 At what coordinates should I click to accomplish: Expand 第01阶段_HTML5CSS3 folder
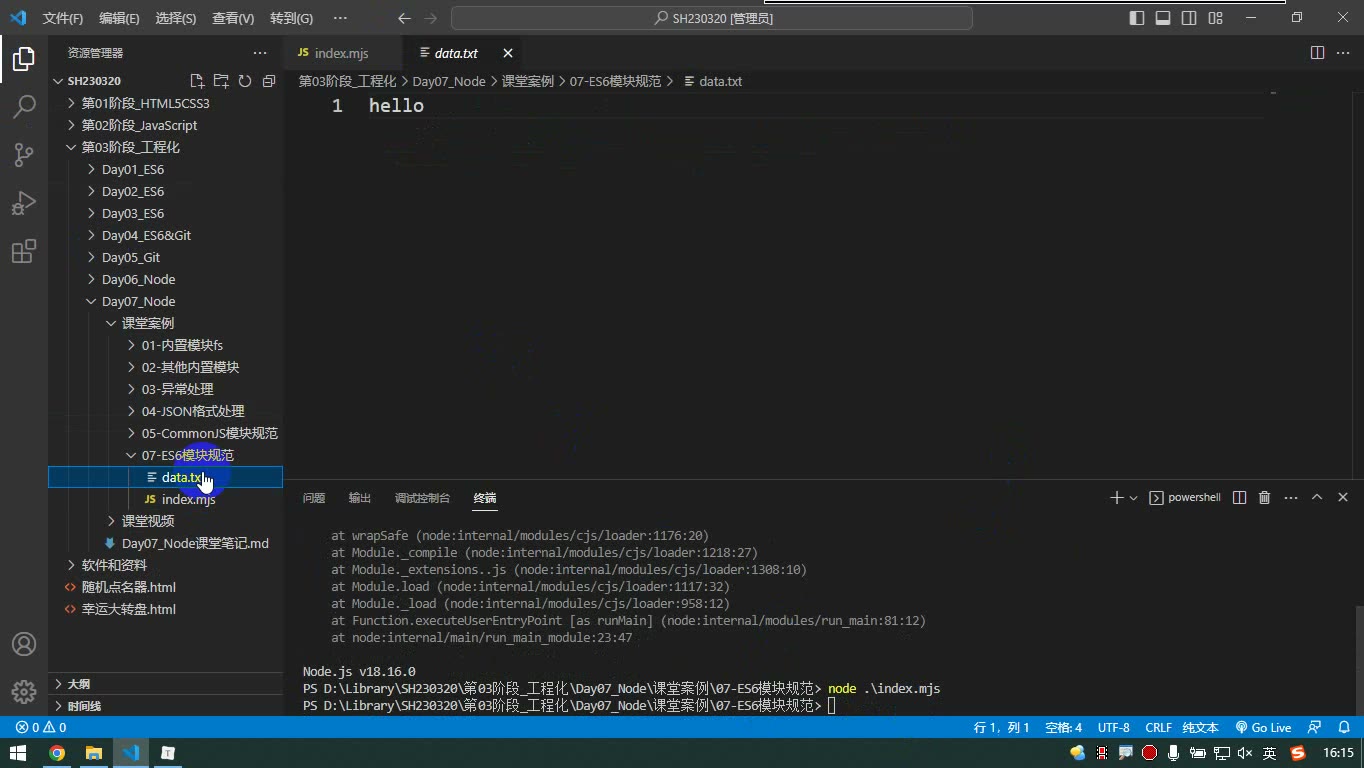click(x=146, y=103)
